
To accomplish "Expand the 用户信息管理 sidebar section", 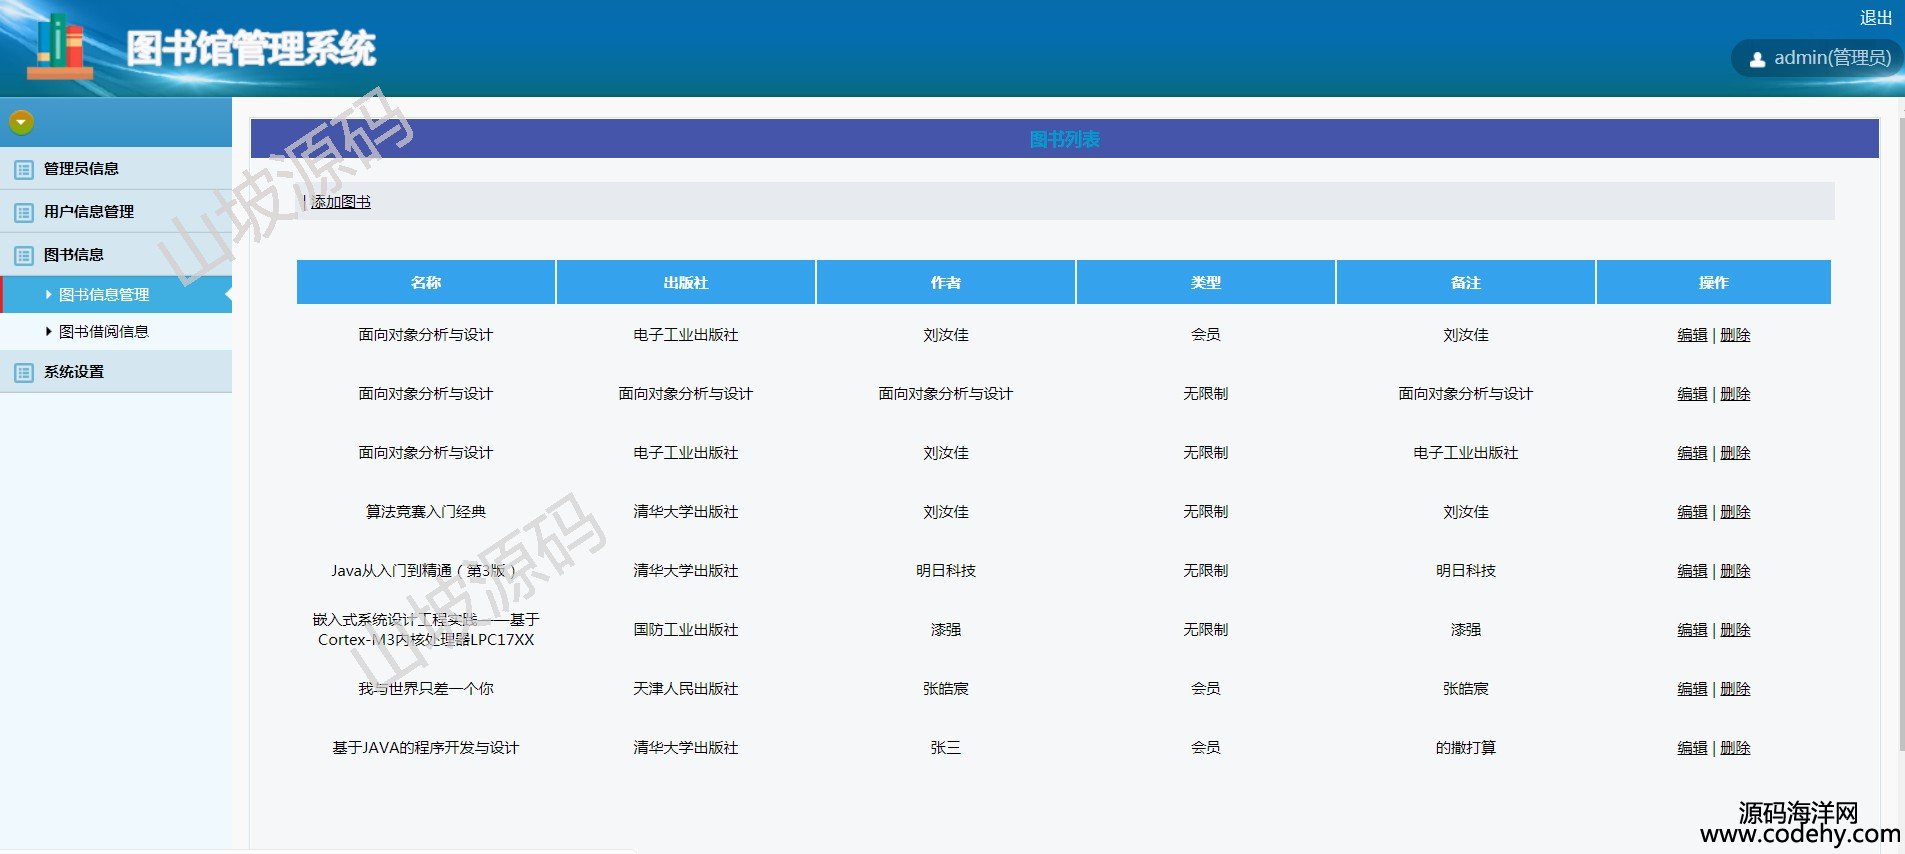I will point(88,212).
